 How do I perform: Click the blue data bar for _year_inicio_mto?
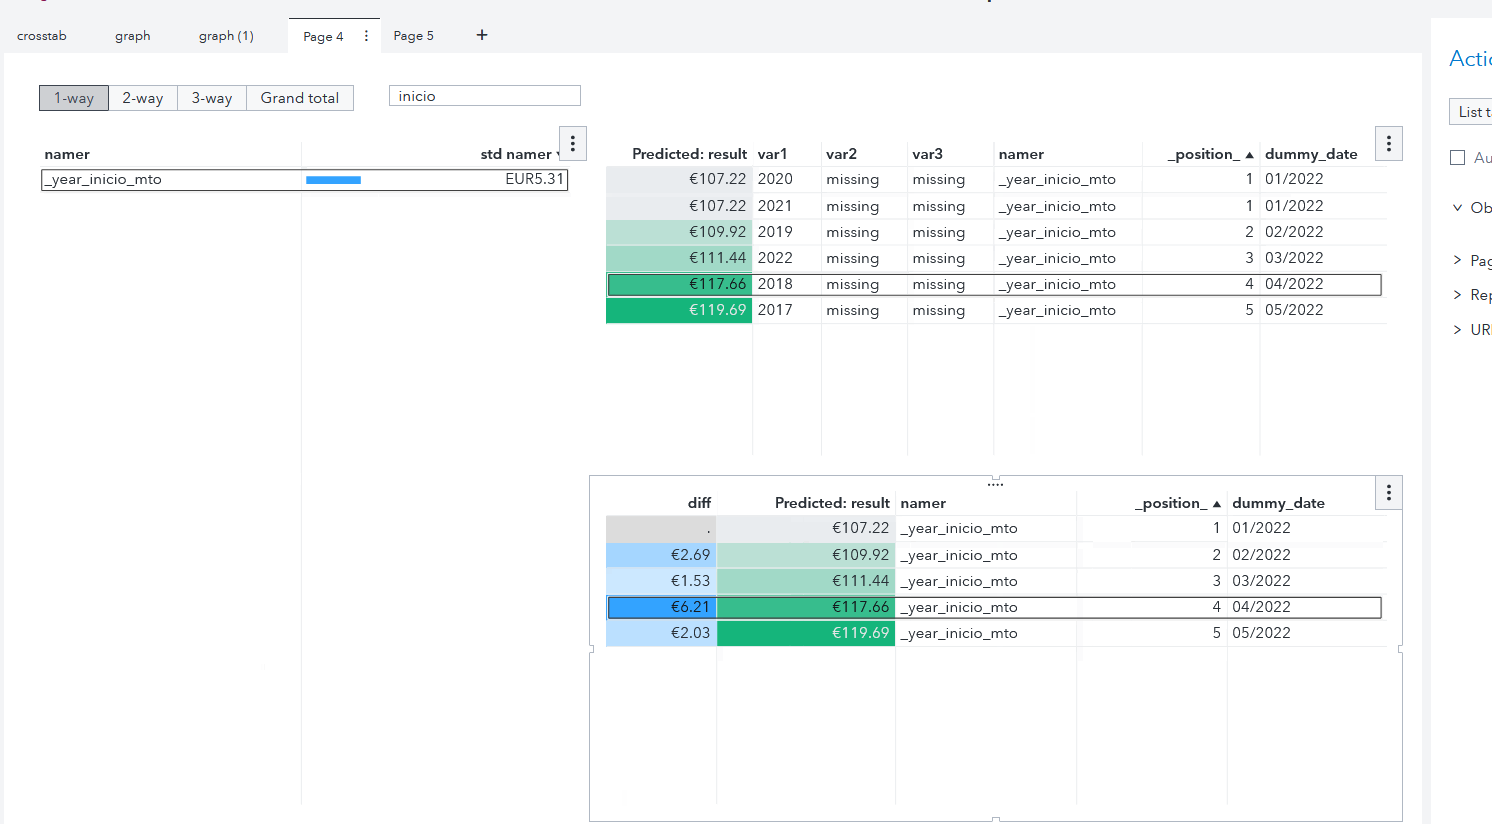tap(334, 179)
